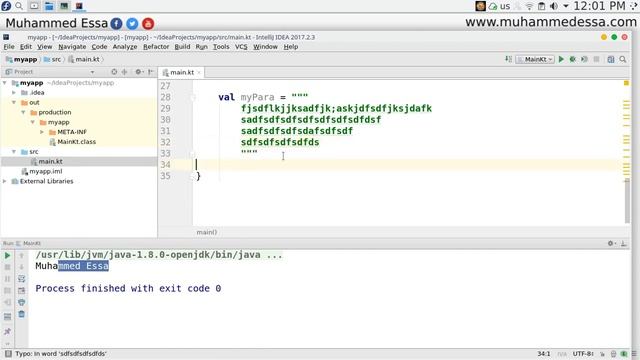Image resolution: width=640 pixels, height=360 pixels.
Task: Click UTF-8 encoding in status bar
Action: [x=583, y=354]
